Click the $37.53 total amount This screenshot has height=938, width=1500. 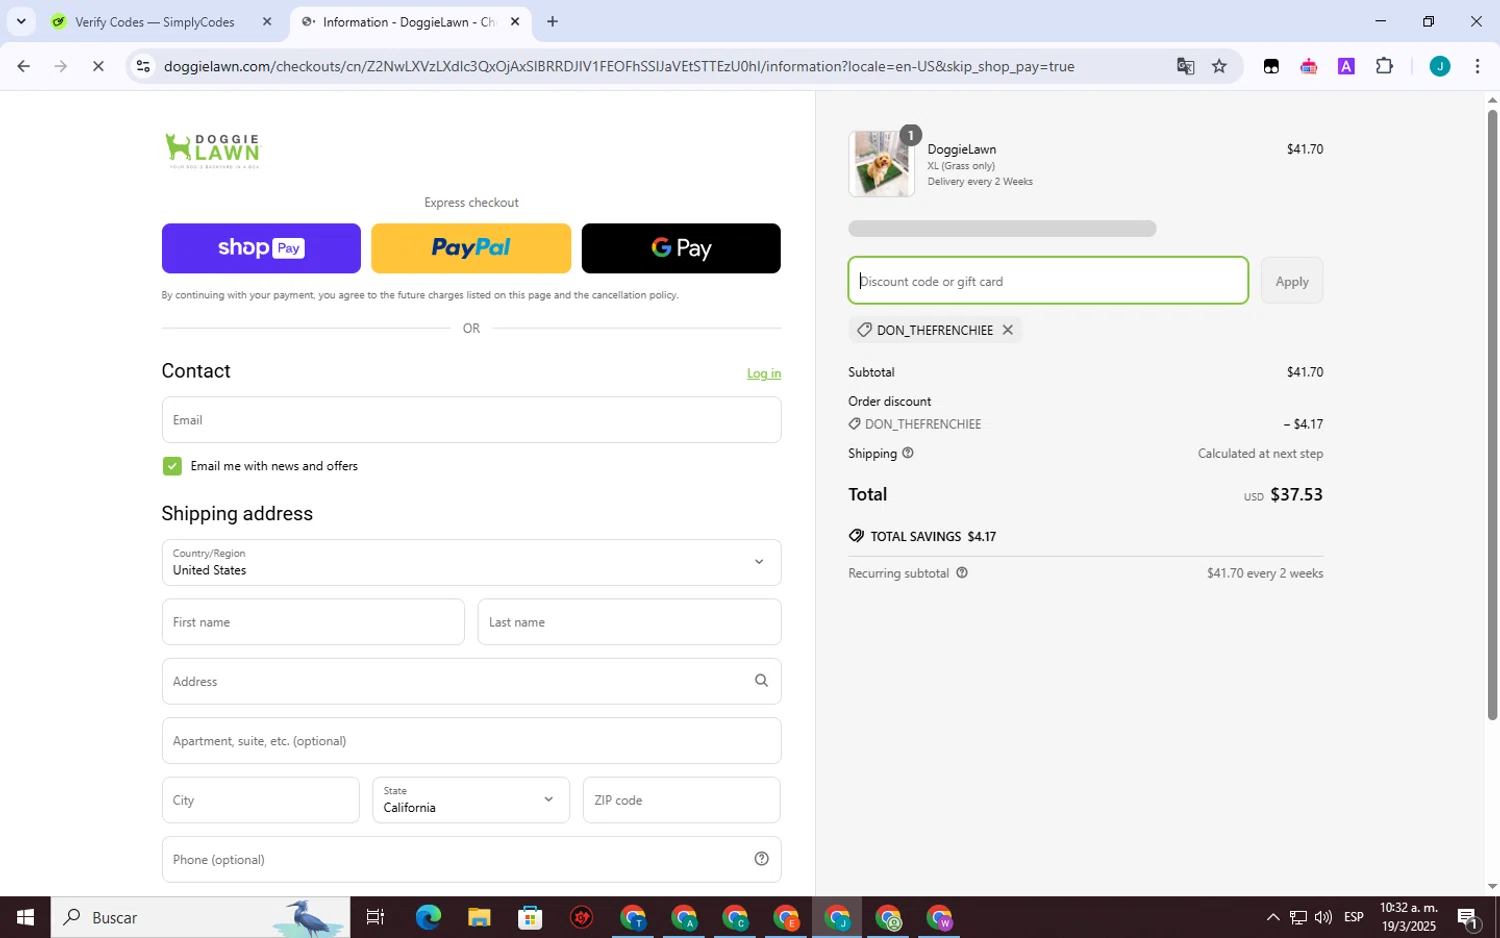coord(1296,494)
